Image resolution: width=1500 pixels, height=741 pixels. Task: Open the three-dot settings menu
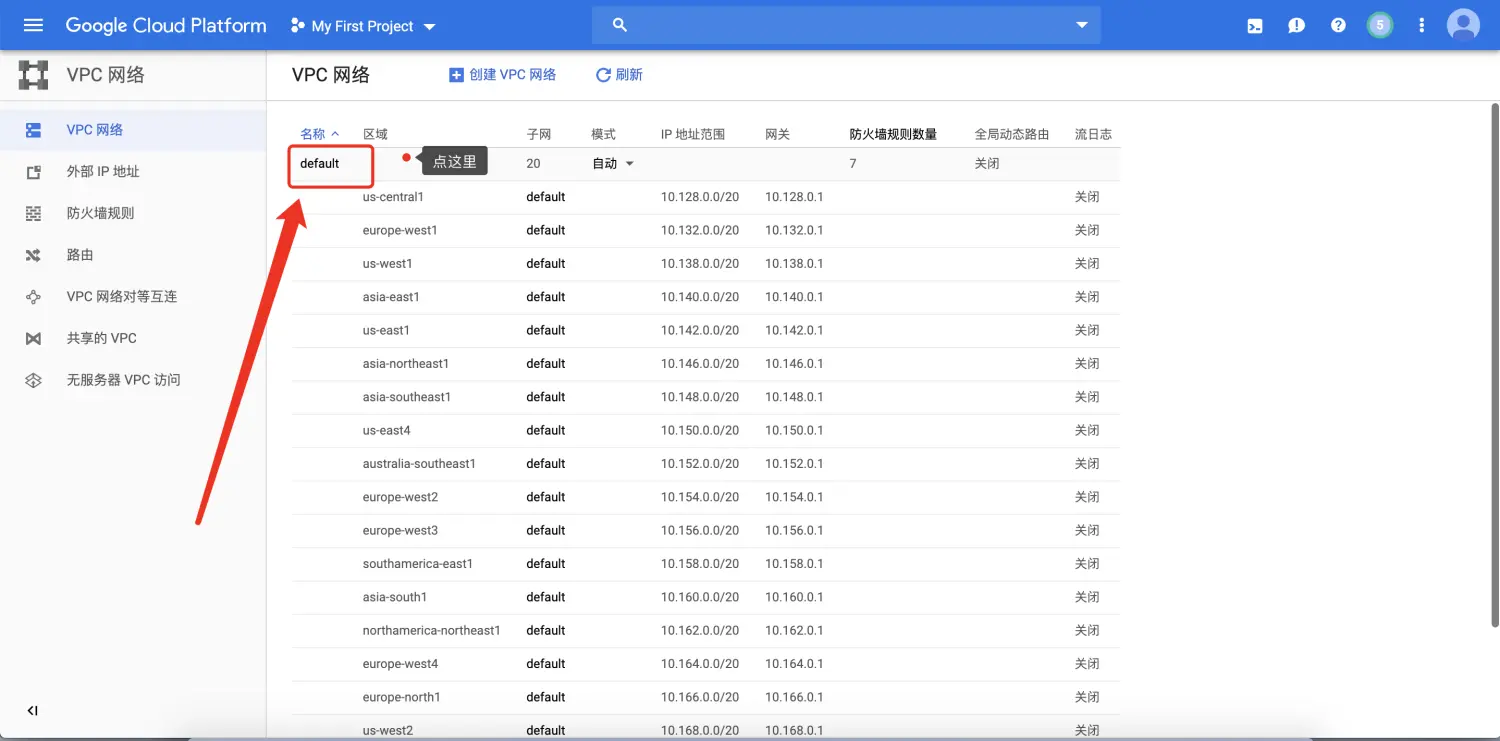tap(1421, 26)
